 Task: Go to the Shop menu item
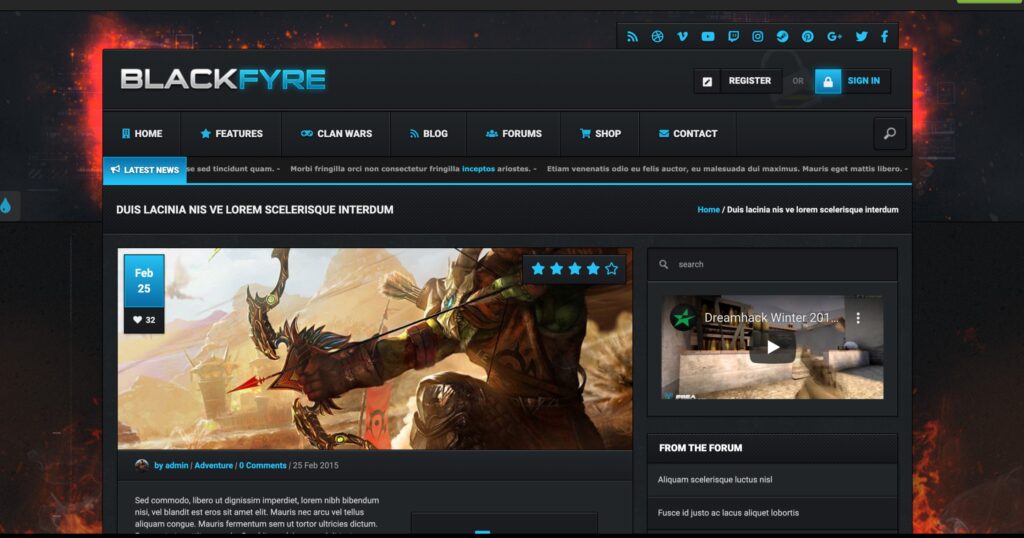(x=600, y=133)
